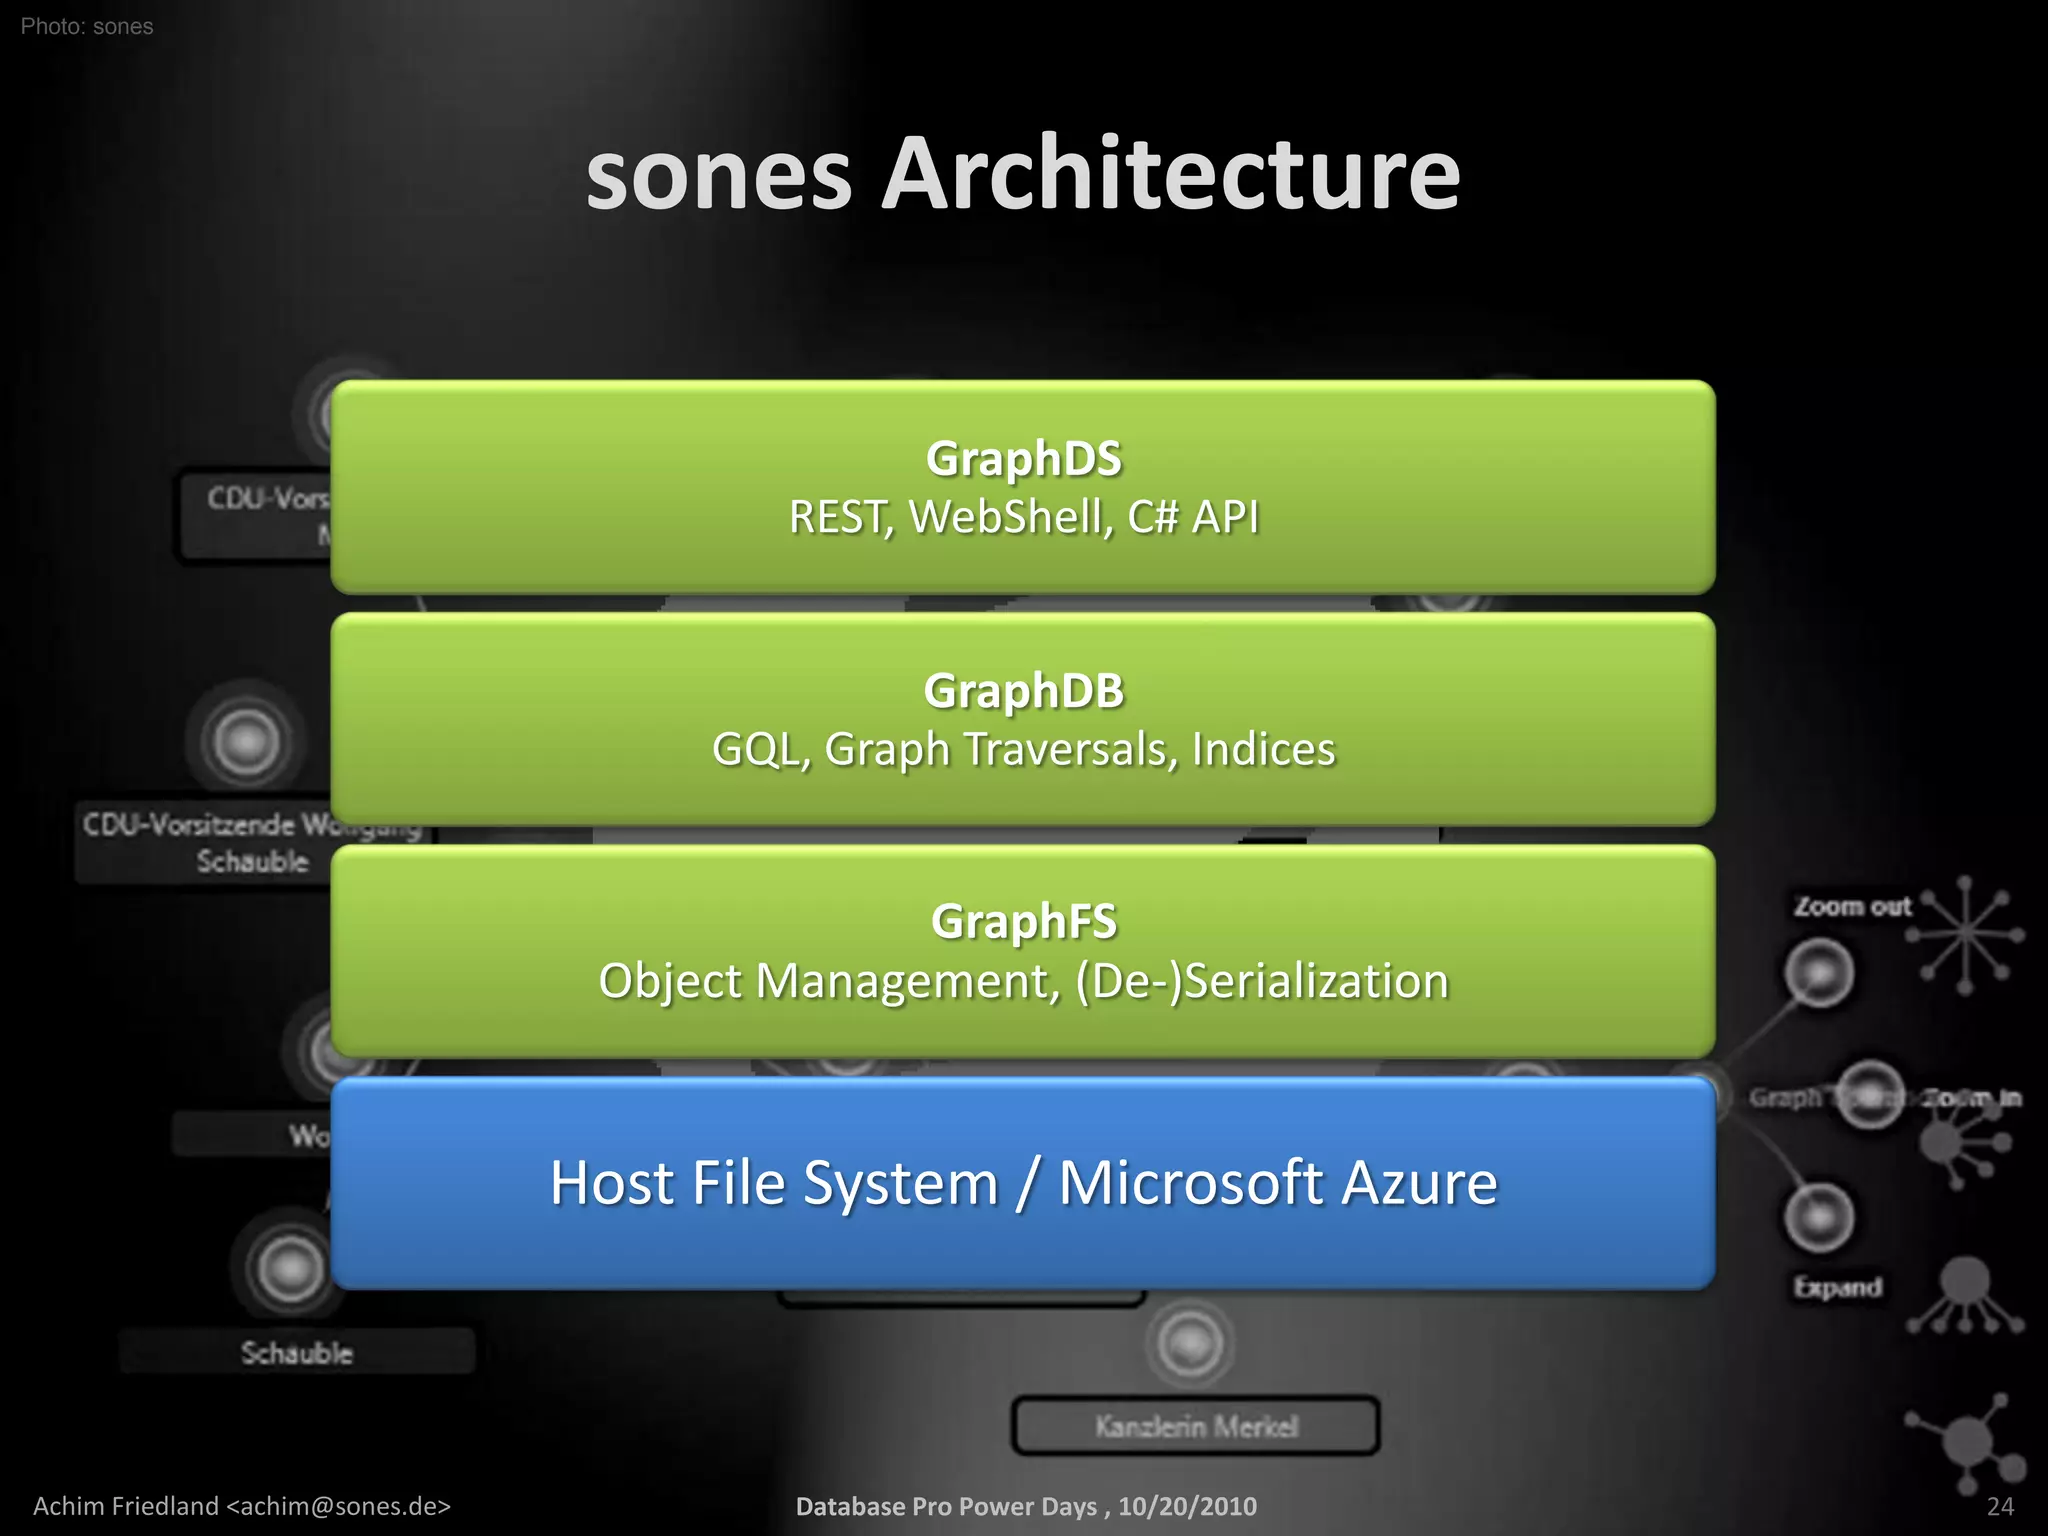Click the green GraphDB layer box
The image size is (2048, 1536).
pyautogui.click(x=1023, y=719)
